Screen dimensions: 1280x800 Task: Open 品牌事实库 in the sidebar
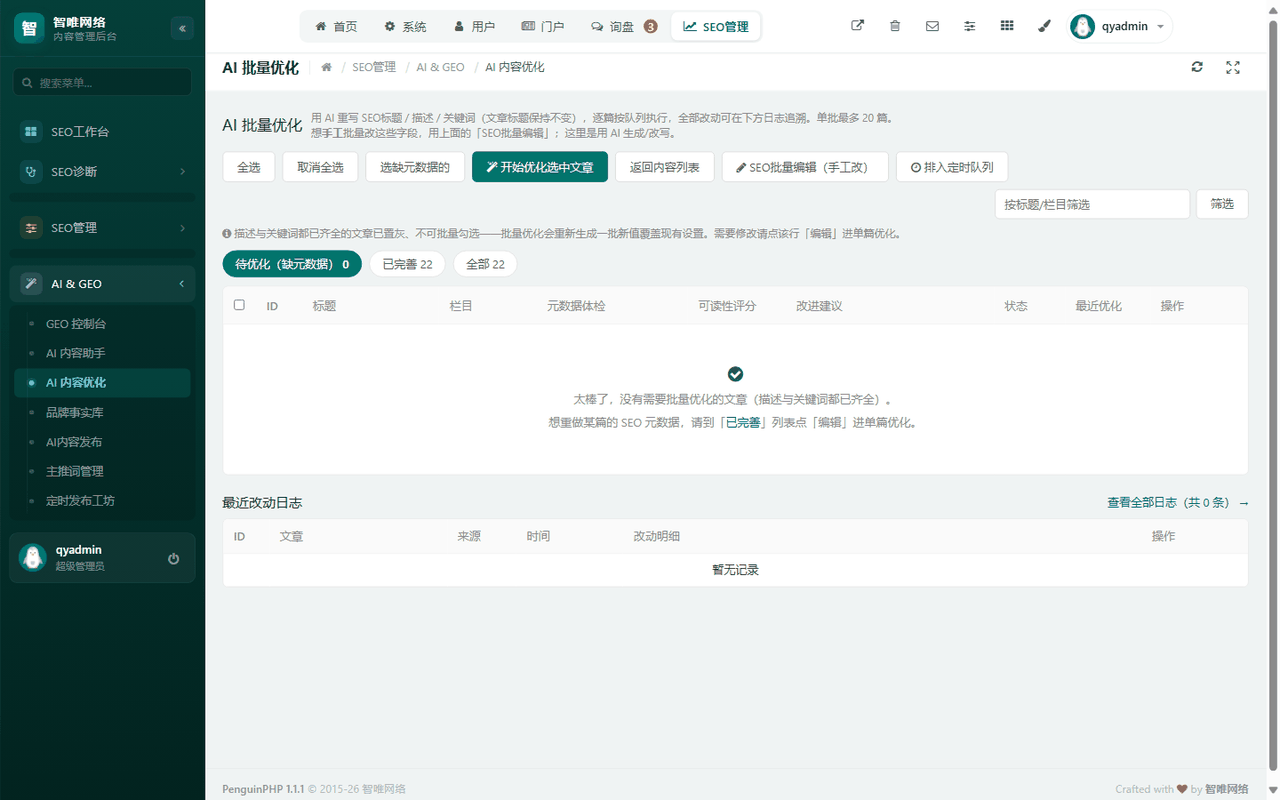point(102,412)
